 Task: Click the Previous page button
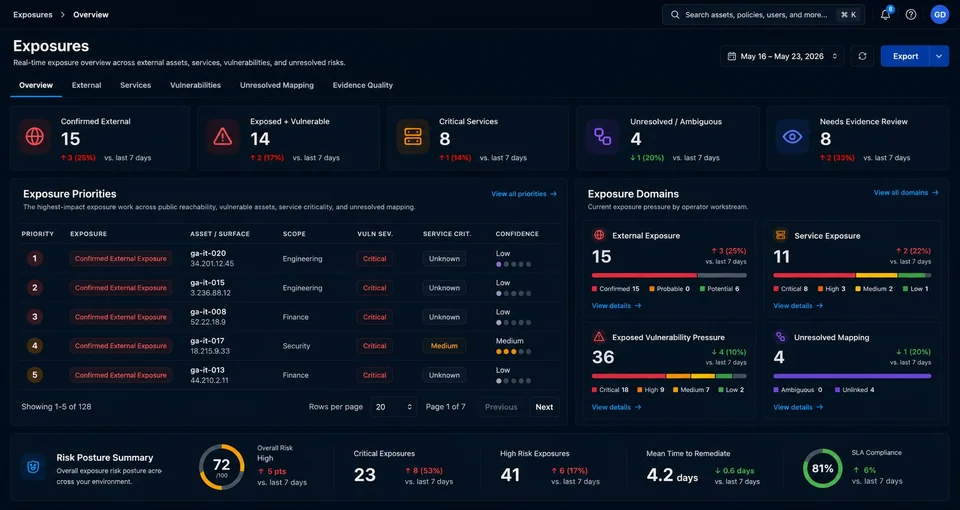(501, 407)
